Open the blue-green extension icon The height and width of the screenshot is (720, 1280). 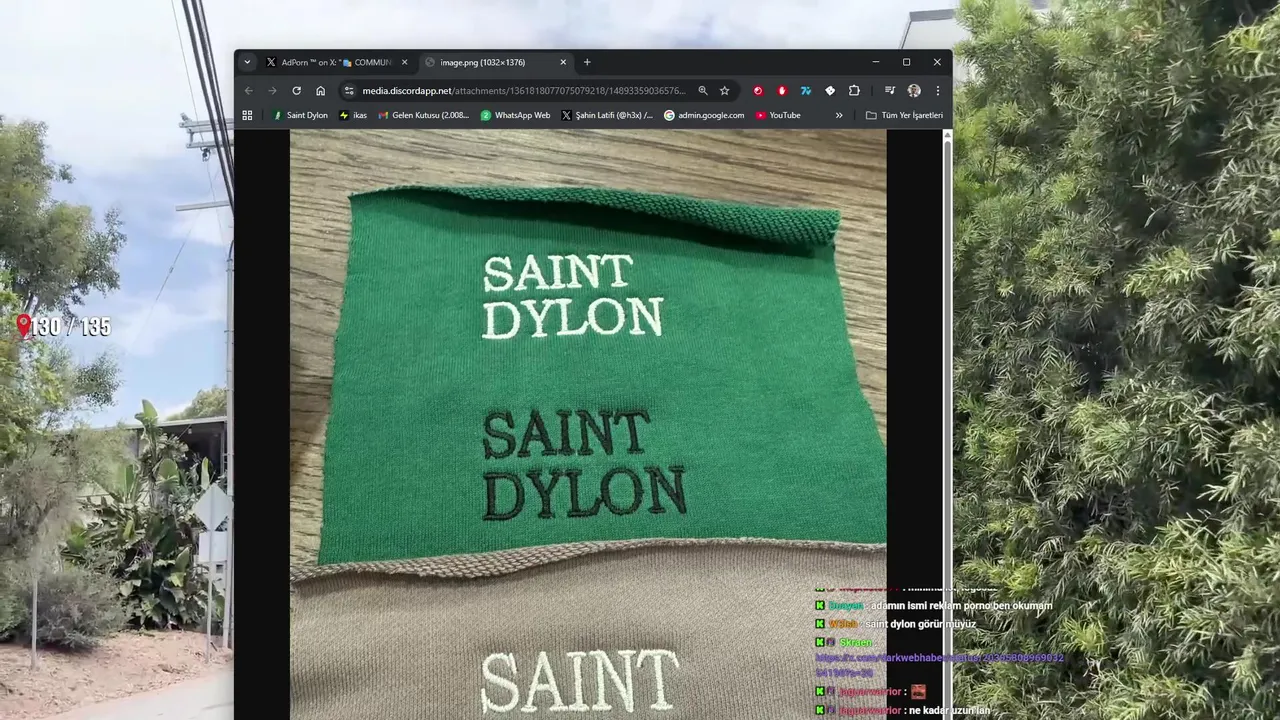pyautogui.click(x=806, y=90)
